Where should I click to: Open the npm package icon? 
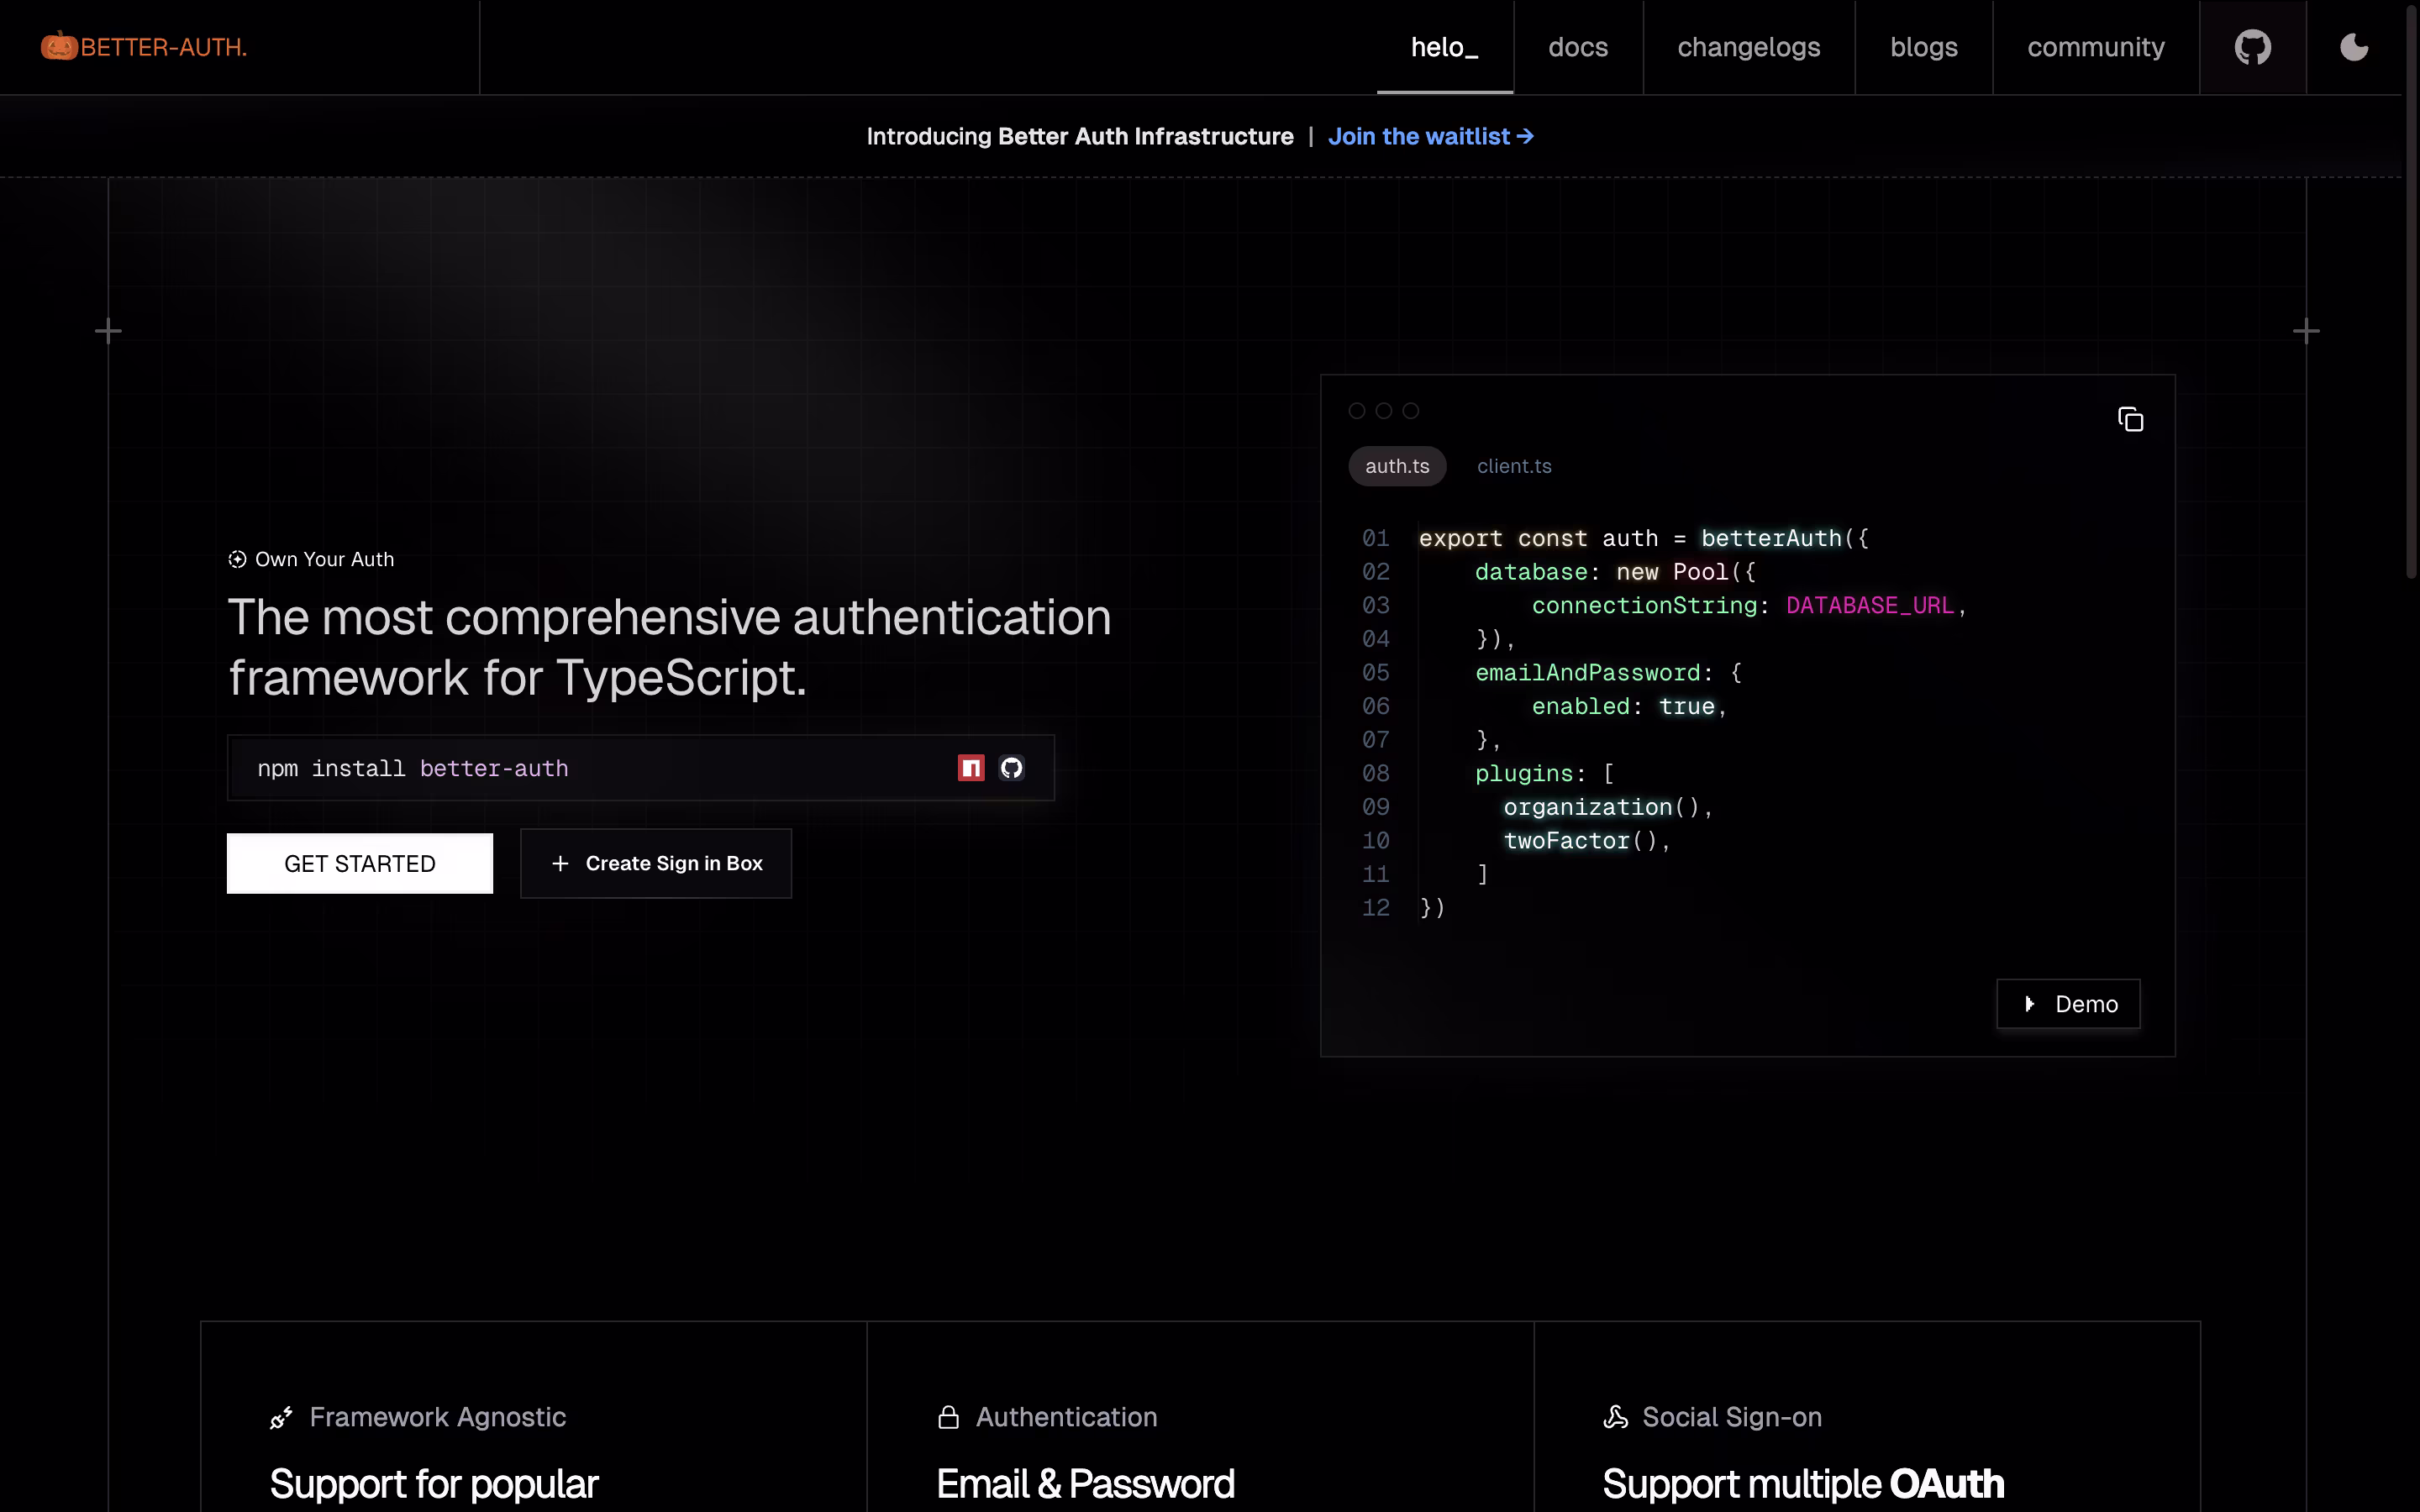[971, 768]
